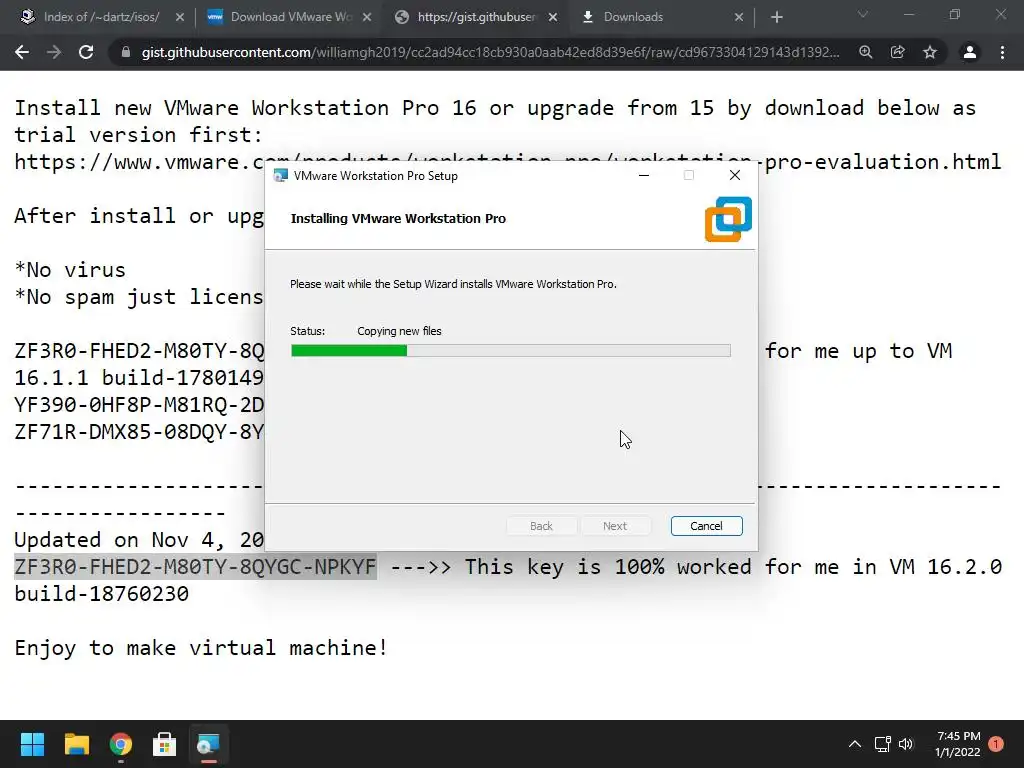The image size is (1024, 768).
Task: Close the Index of /~dartz/isos/ tab
Action: (x=180, y=18)
